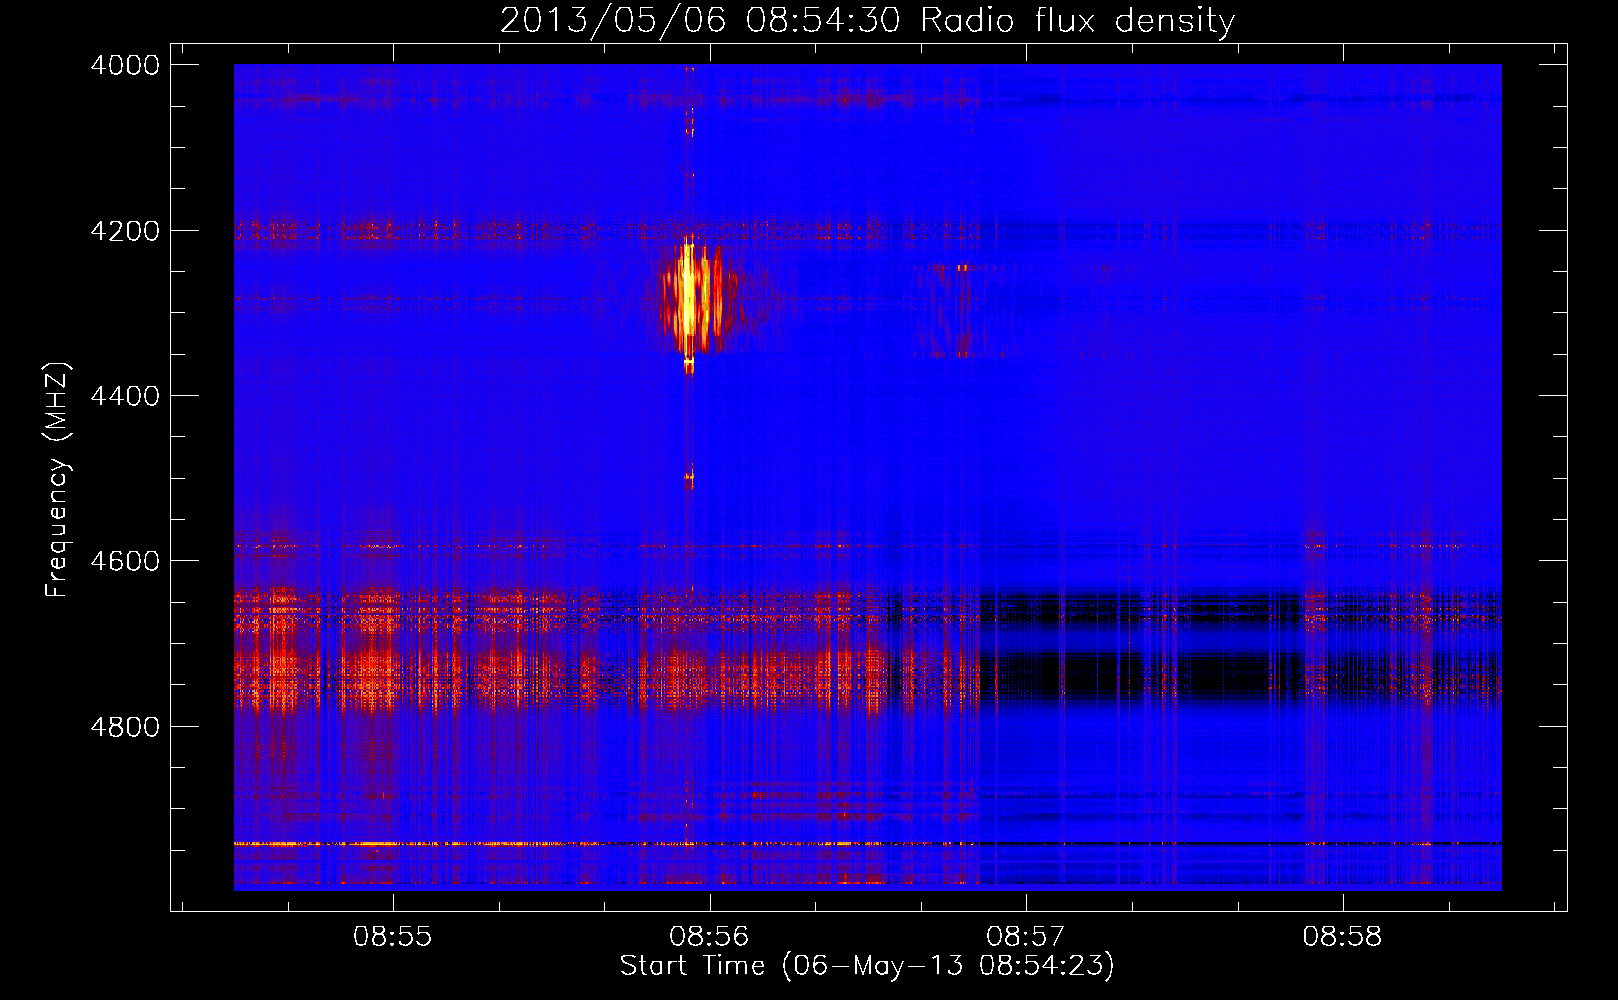This screenshot has height=1000, width=1618.
Task: Click the bright yellow radio burst near 4300 MHz
Action: coord(690,297)
